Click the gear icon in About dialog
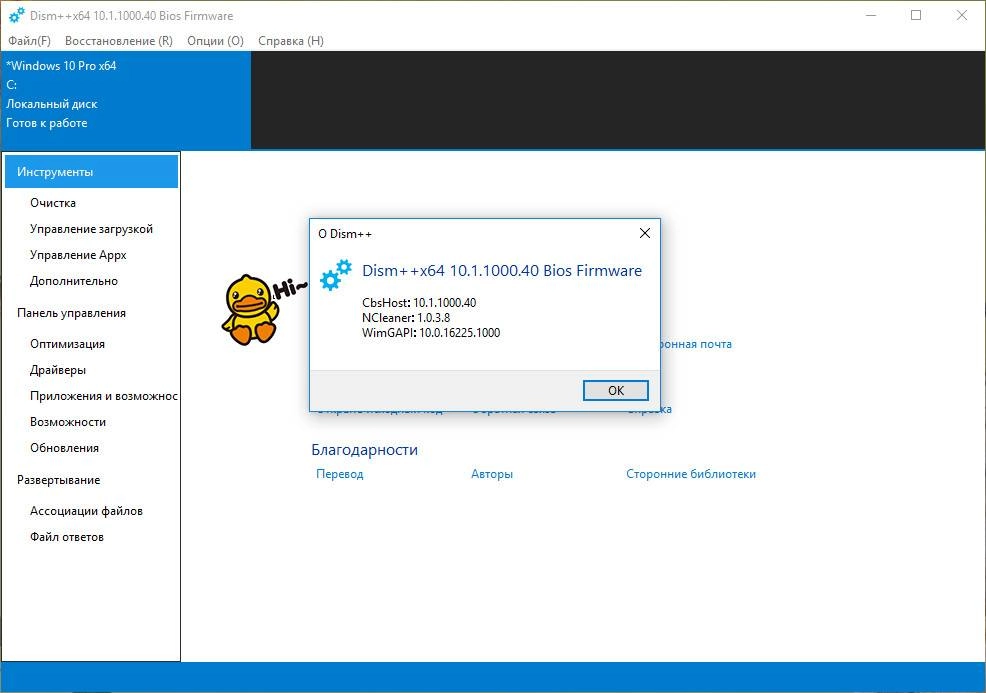The height and width of the screenshot is (693, 986). [335, 275]
